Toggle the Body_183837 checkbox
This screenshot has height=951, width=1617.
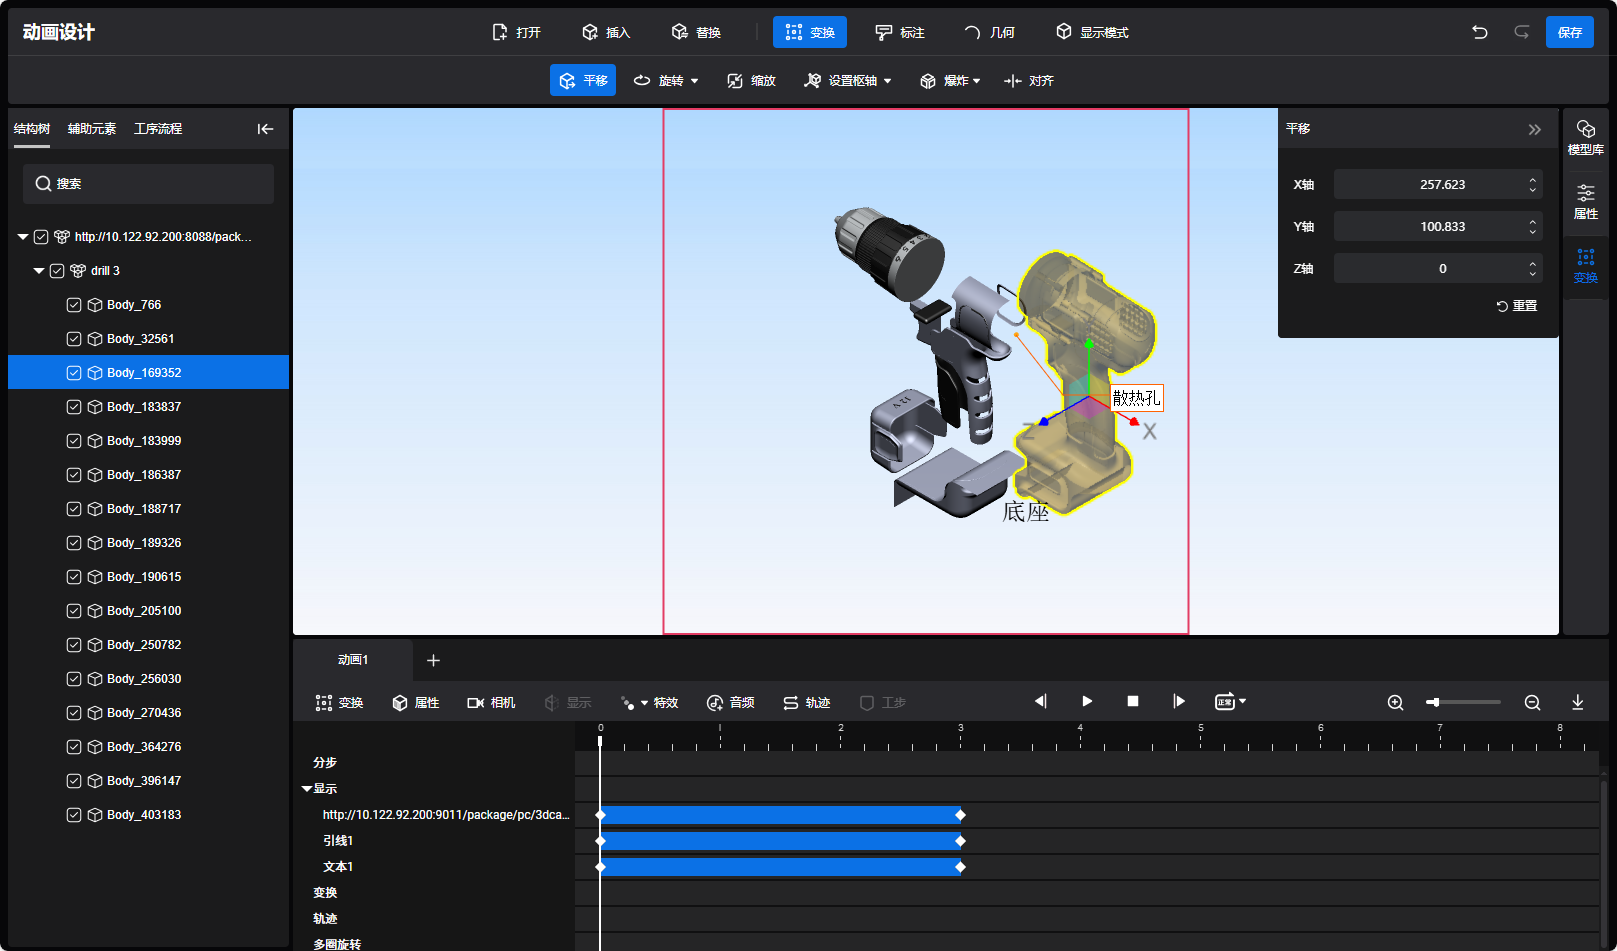[x=74, y=407]
